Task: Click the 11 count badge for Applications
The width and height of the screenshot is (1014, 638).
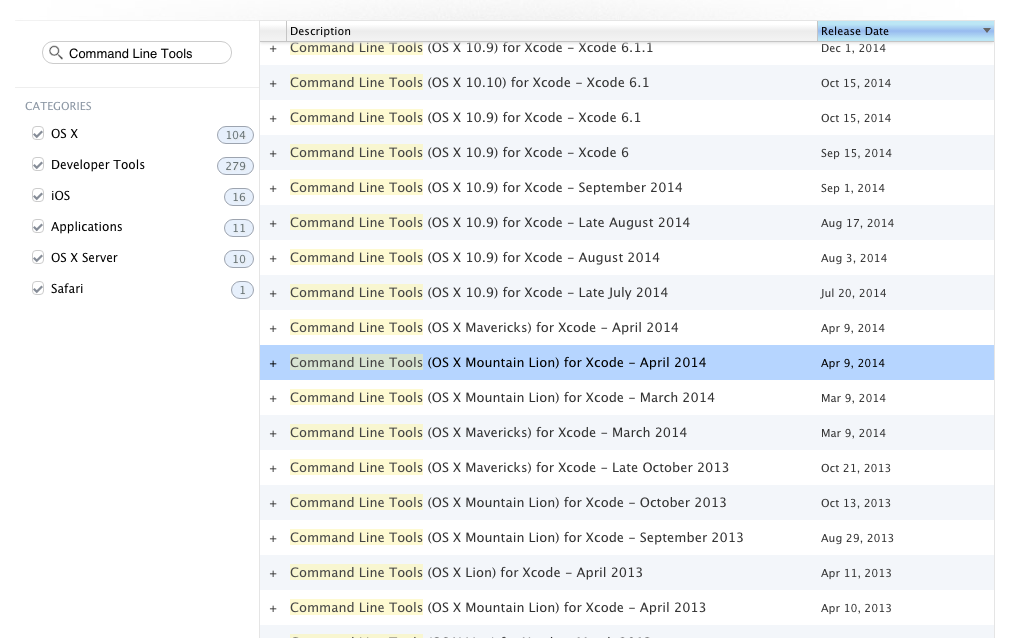Action: click(x=239, y=228)
